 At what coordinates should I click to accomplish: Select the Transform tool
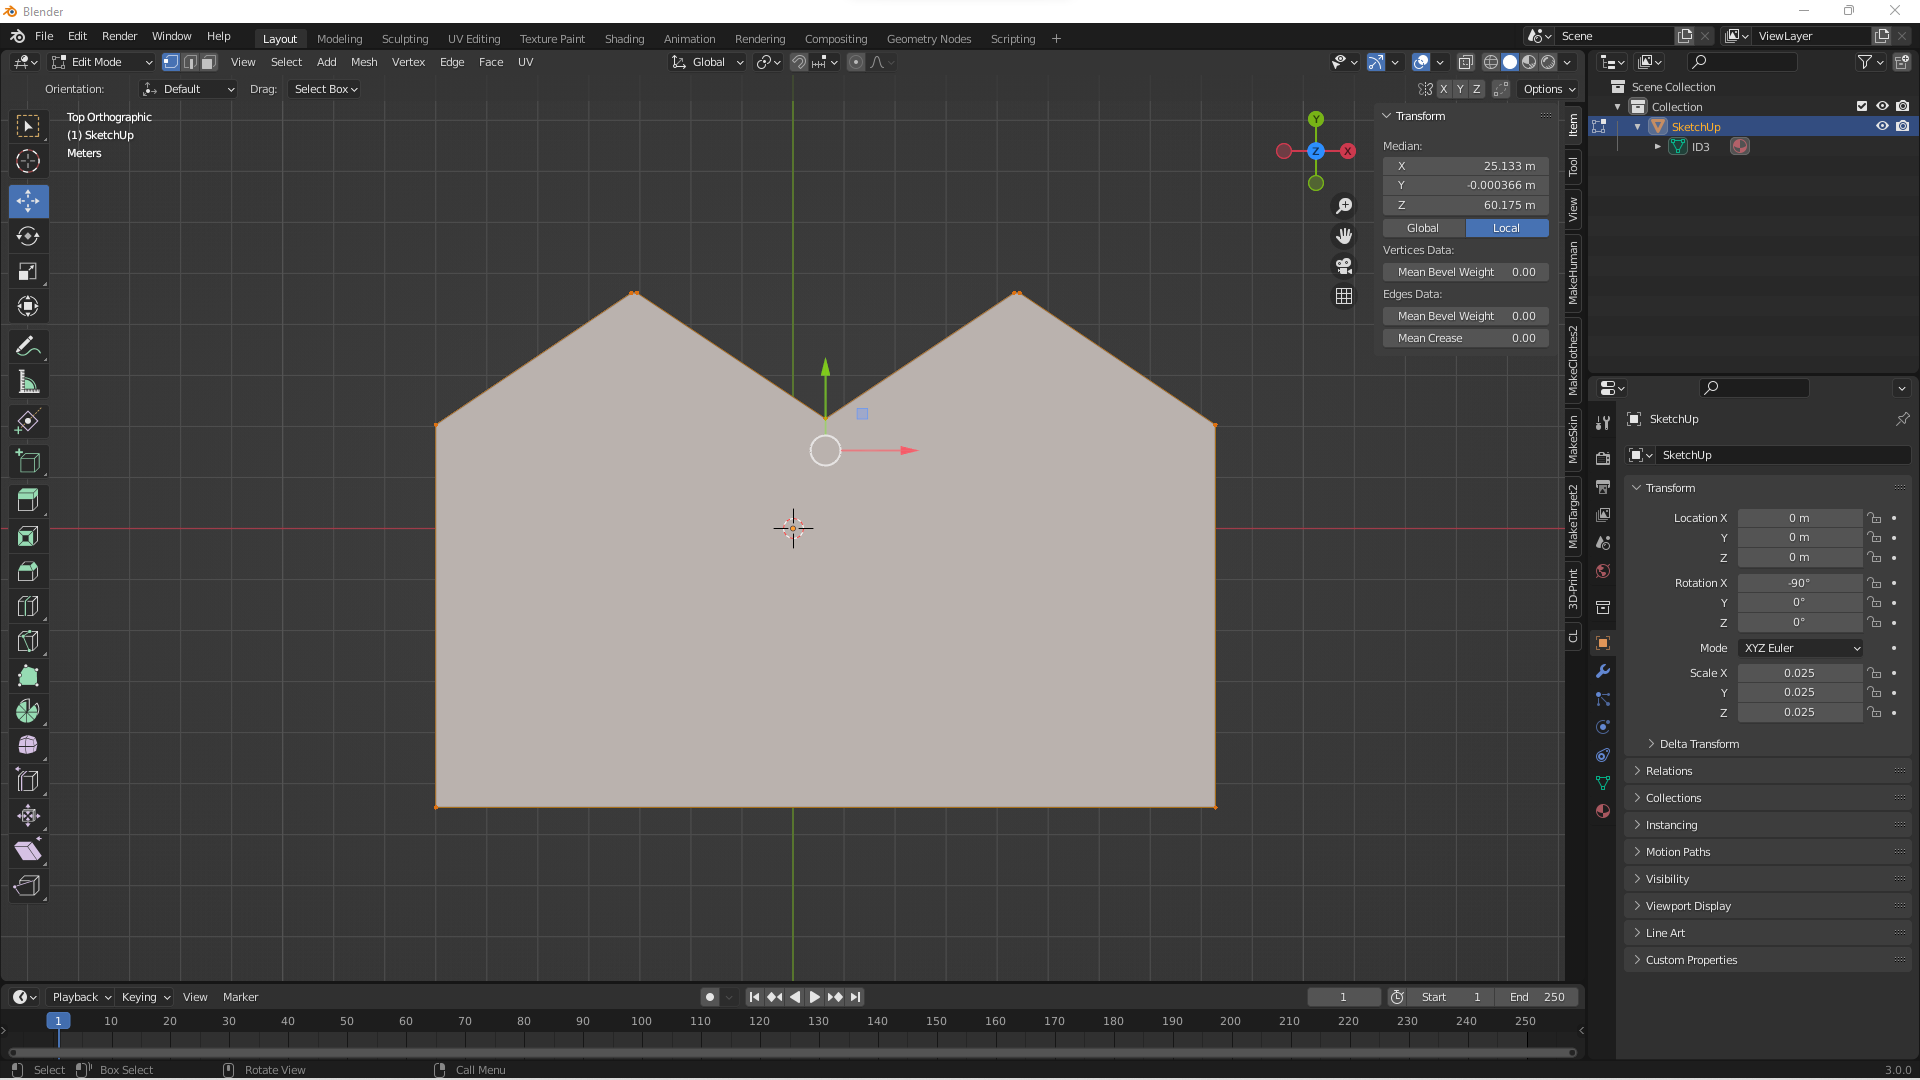[x=28, y=306]
